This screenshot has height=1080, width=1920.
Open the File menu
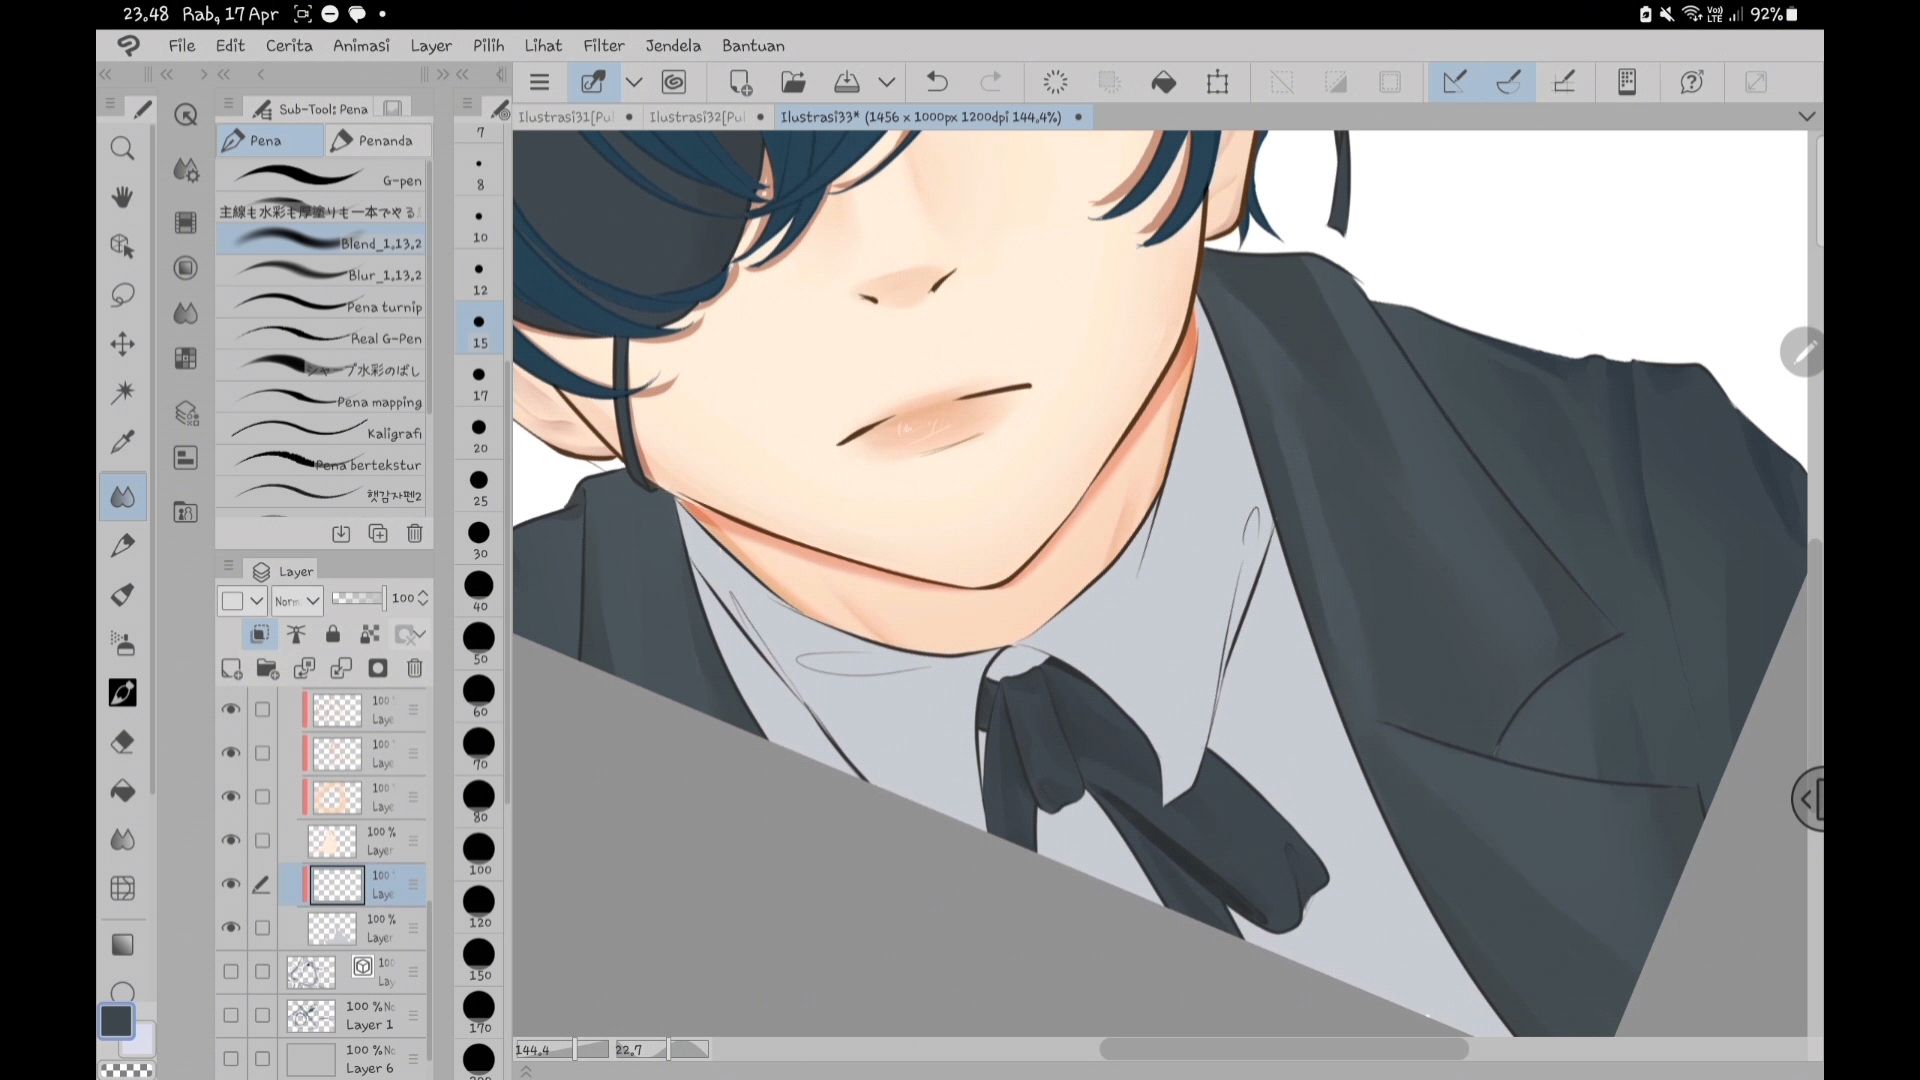(x=182, y=45)
